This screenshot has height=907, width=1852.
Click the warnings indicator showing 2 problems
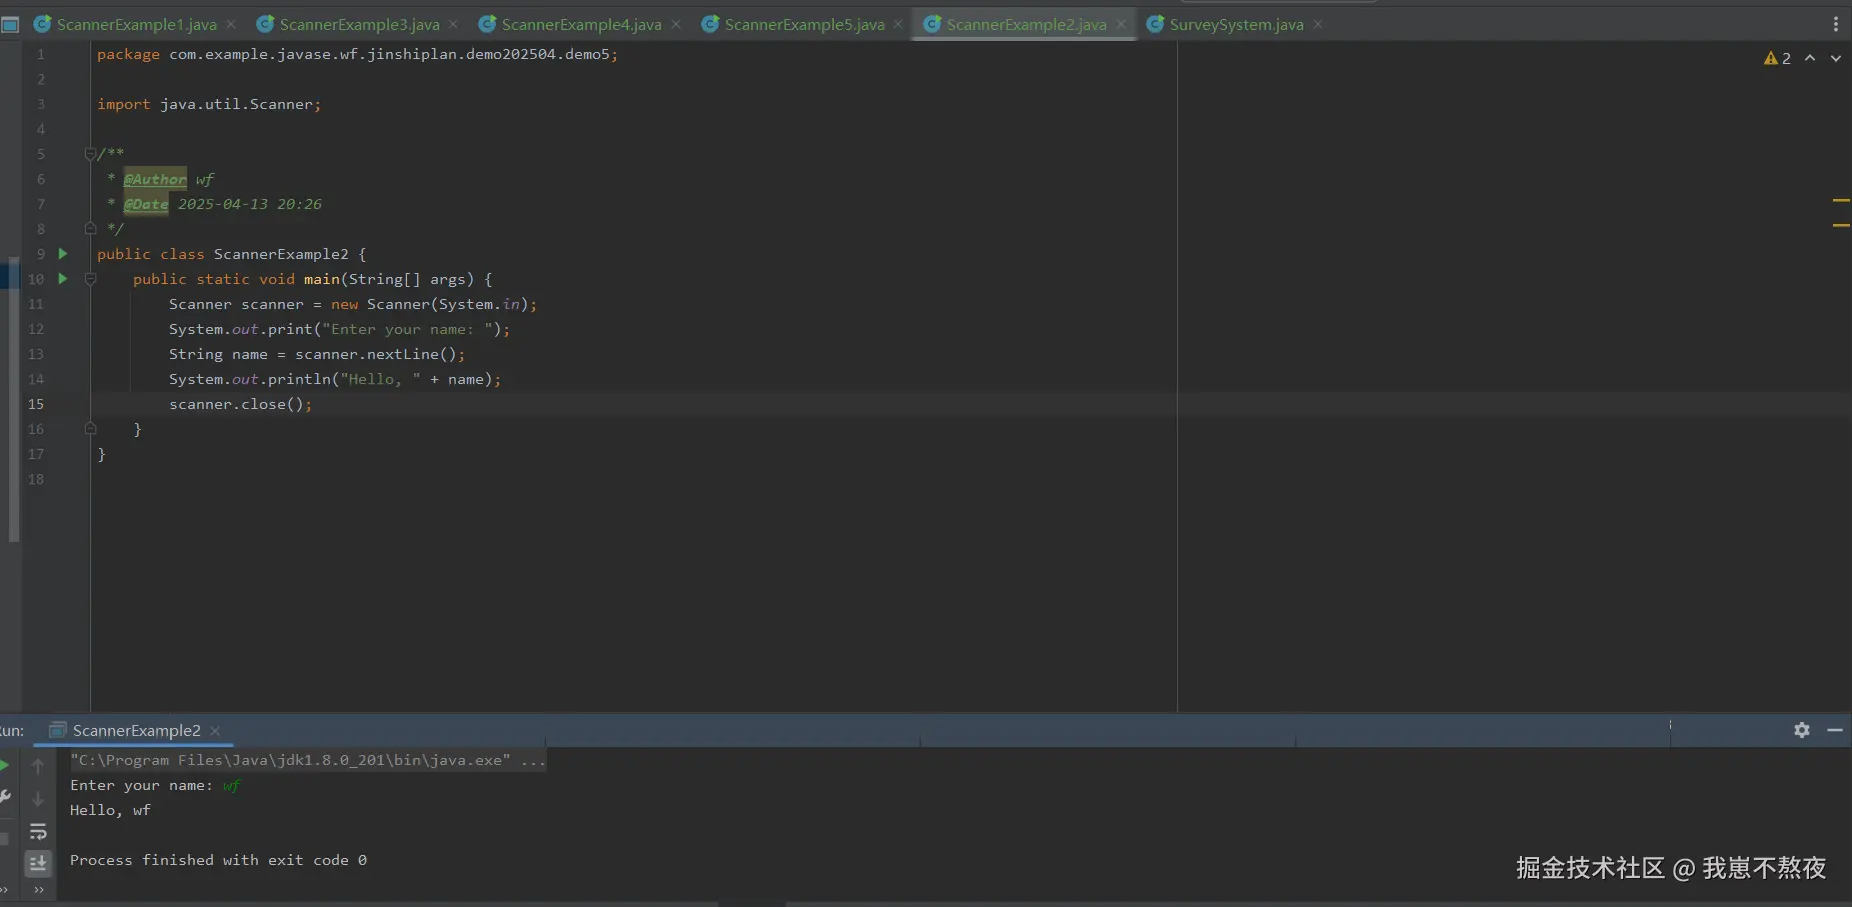pyautogui.click(x=1778, y=58)
